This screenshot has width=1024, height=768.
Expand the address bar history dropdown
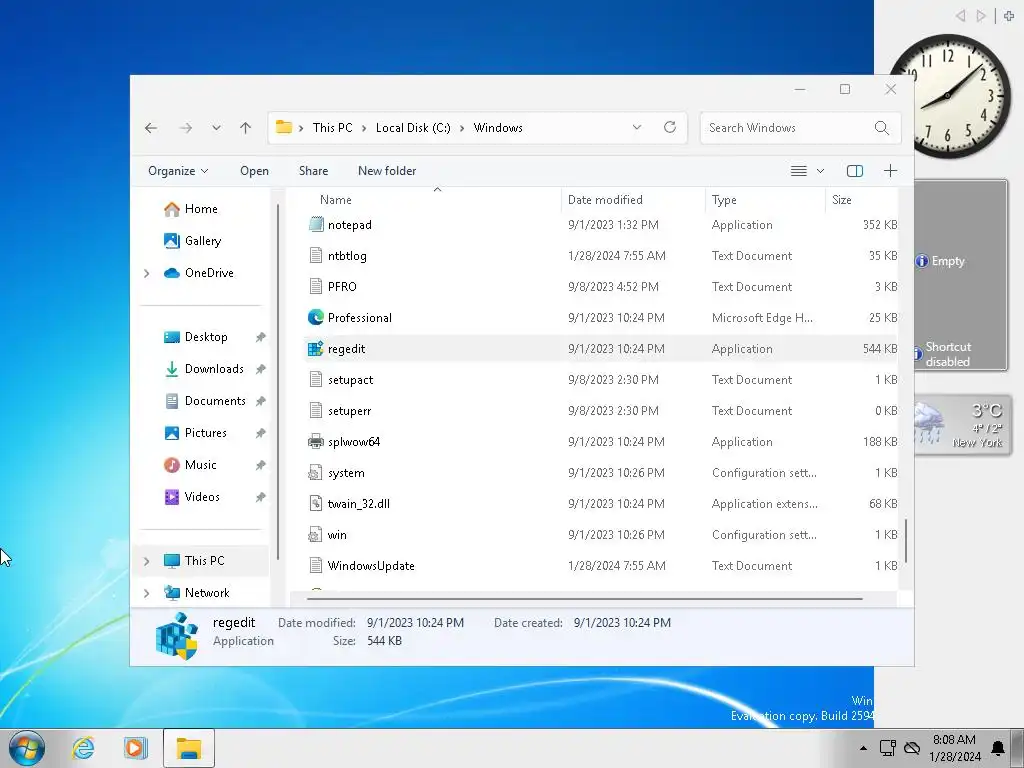click(637, 127)
